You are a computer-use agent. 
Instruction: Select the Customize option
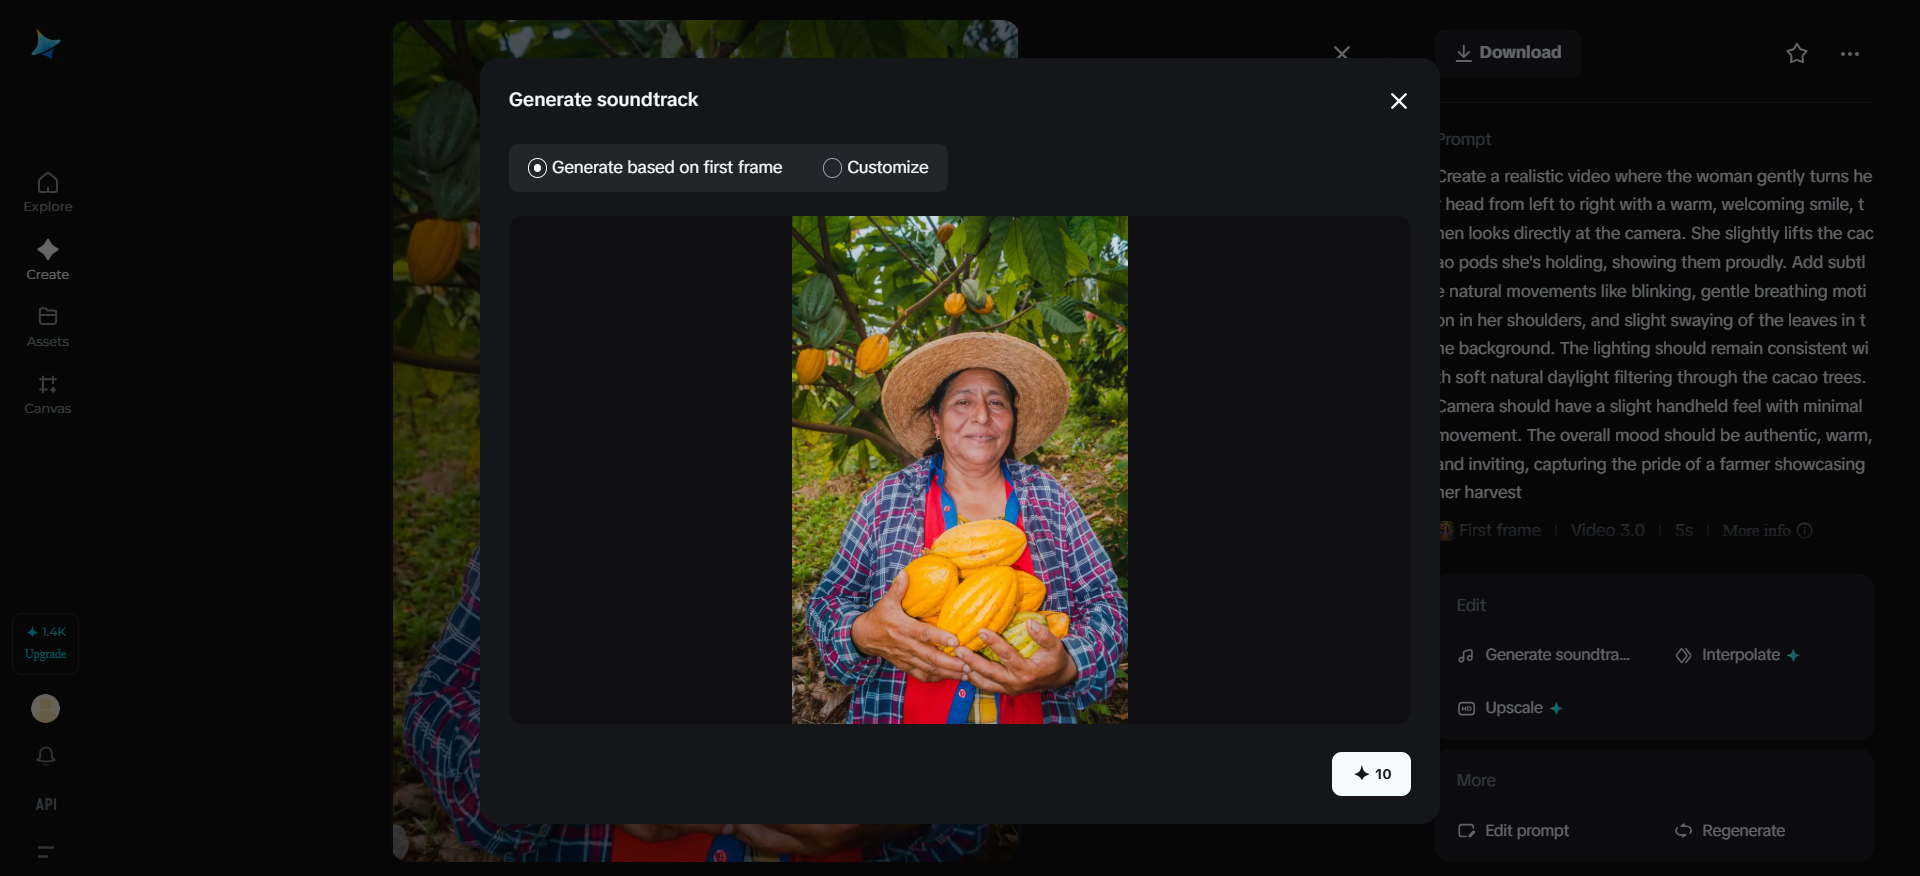tap(875, 168)
